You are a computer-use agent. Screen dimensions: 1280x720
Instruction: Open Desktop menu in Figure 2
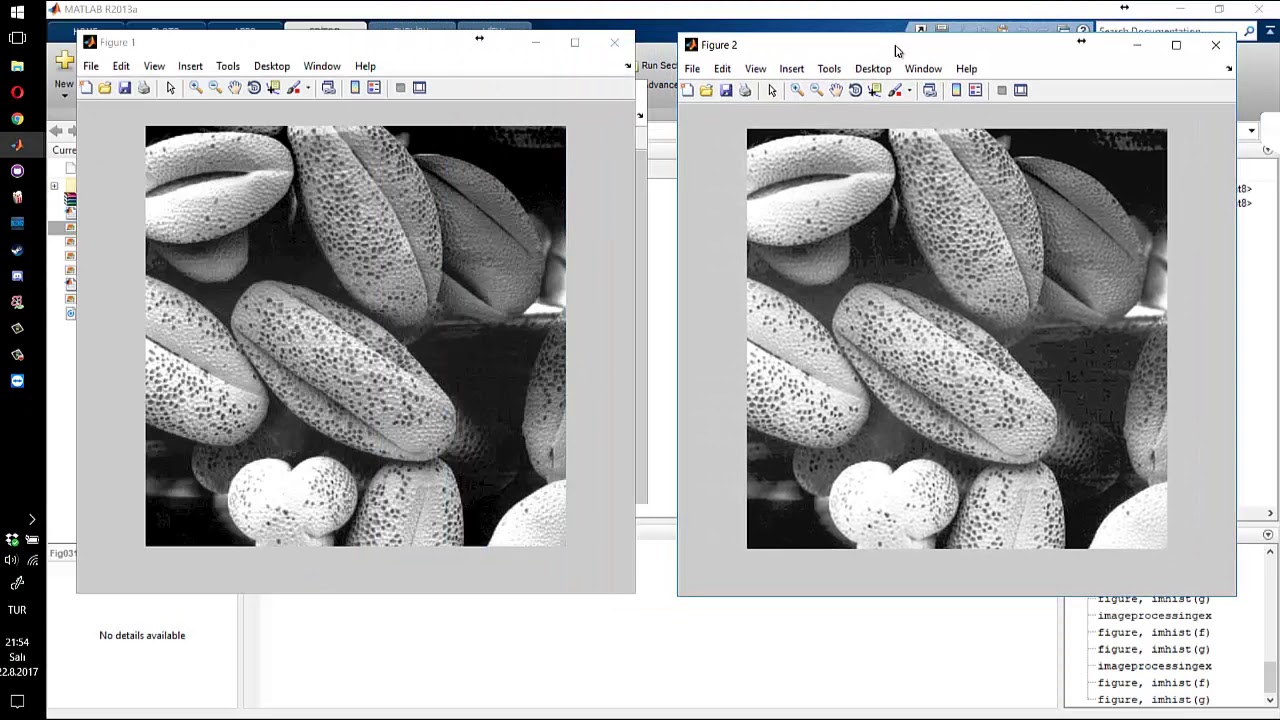873,69
